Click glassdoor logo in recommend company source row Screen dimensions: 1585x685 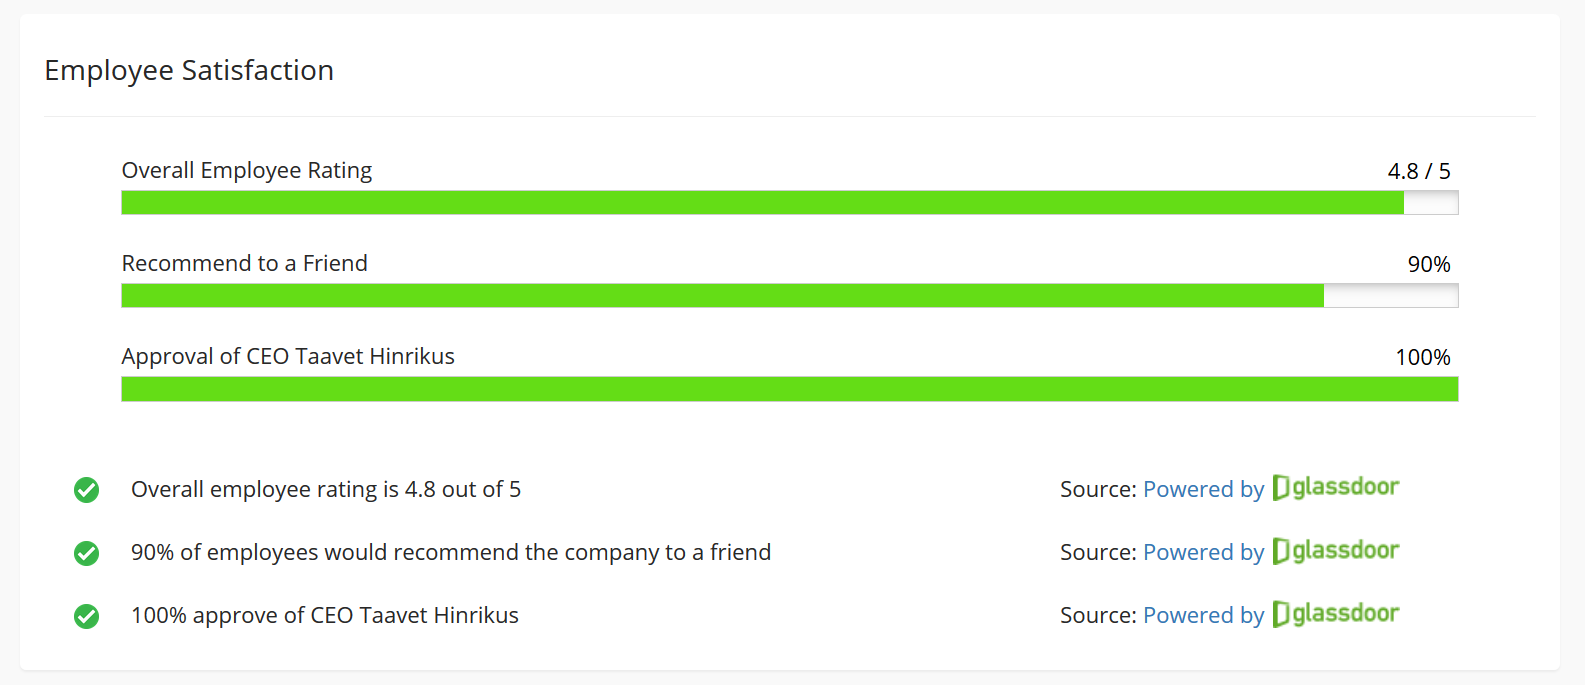click(x=1335, y=550)
